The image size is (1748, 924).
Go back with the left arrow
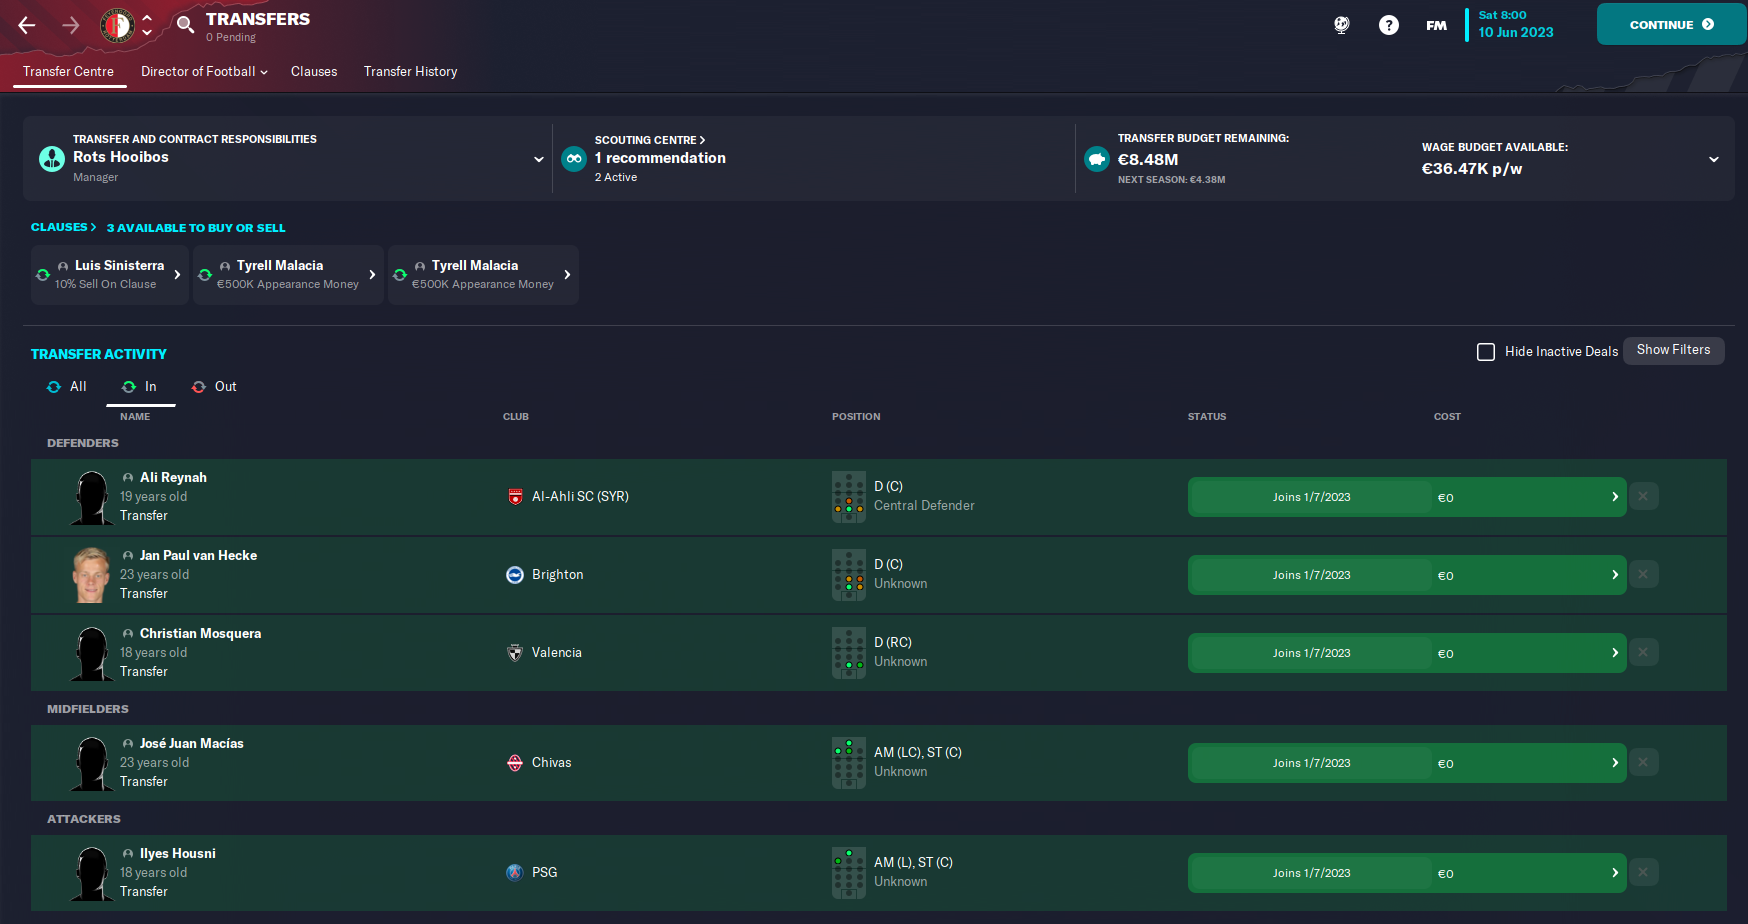(27, 25)
